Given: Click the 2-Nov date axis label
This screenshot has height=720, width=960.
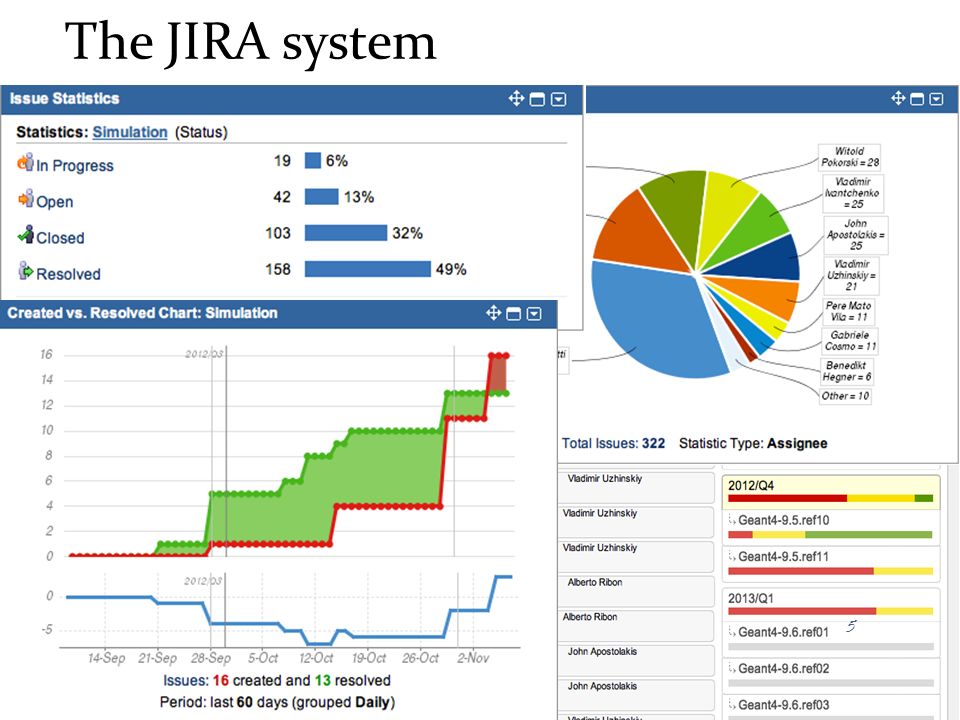Looking at the screenshot, I should (x=473, y=658).
